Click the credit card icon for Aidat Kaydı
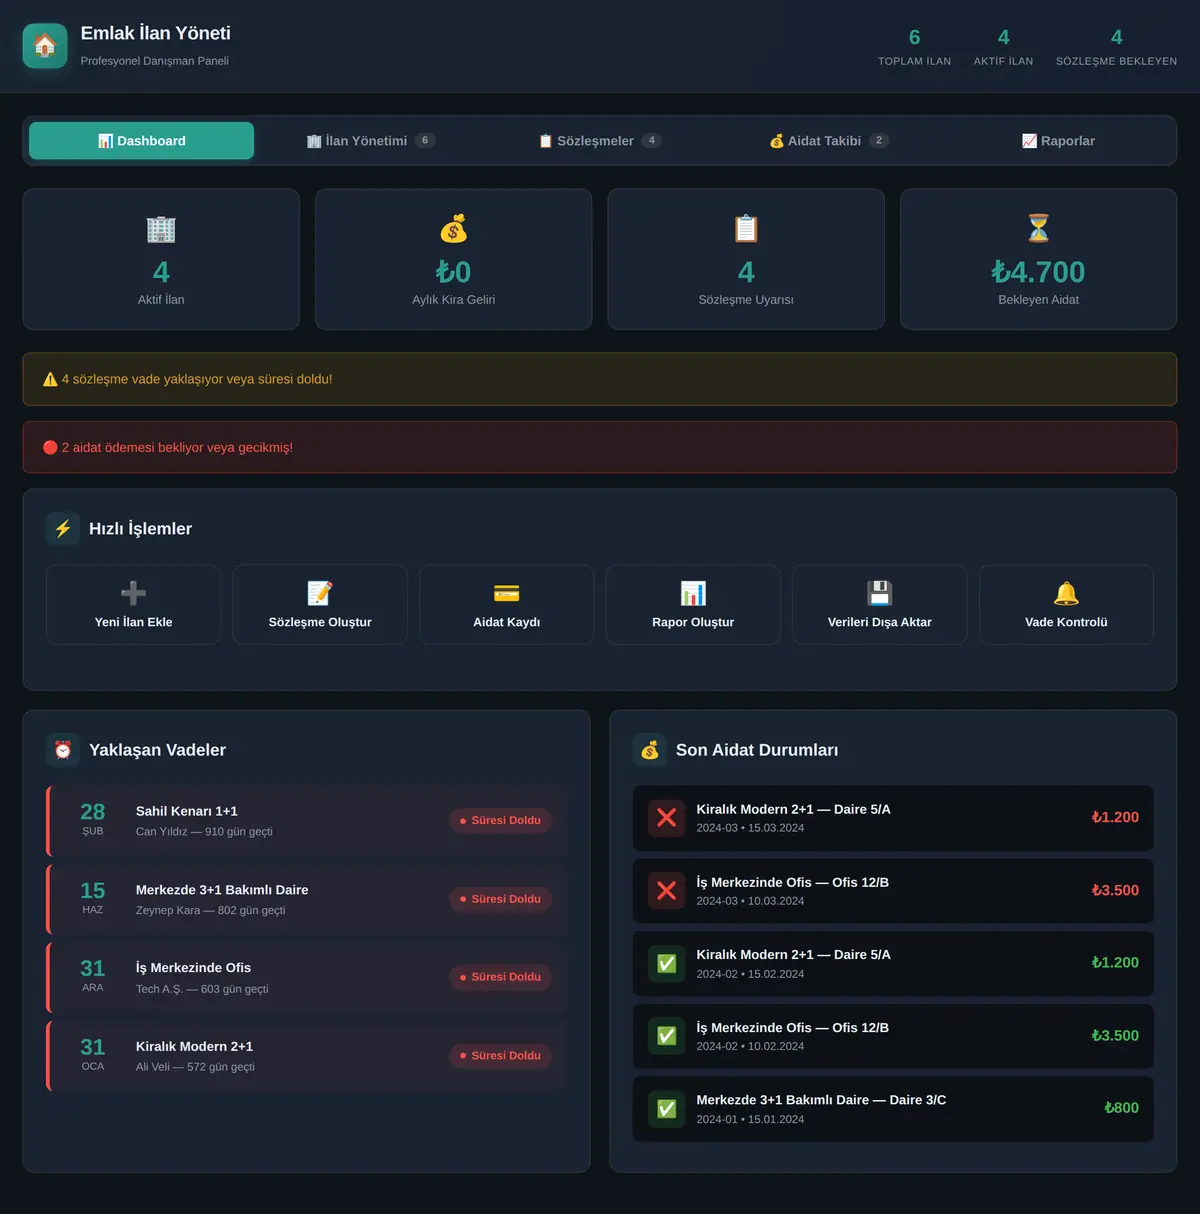1200x1214 pixels. (x=507, y=593)
